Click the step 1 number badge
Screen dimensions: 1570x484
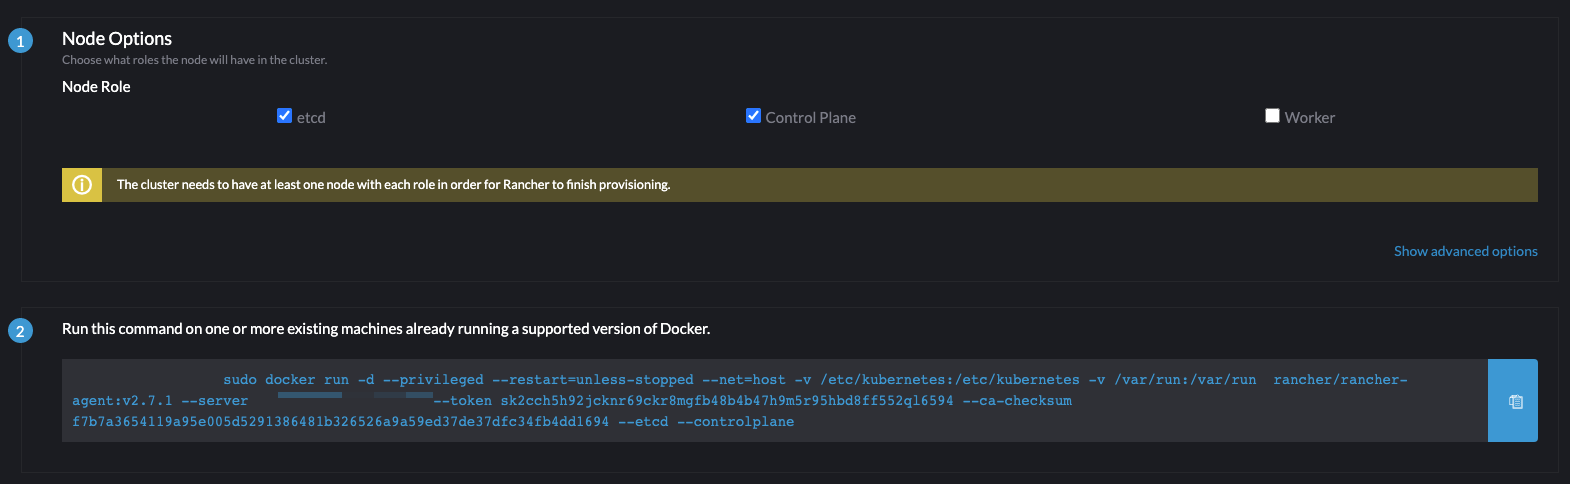[20, 41]
